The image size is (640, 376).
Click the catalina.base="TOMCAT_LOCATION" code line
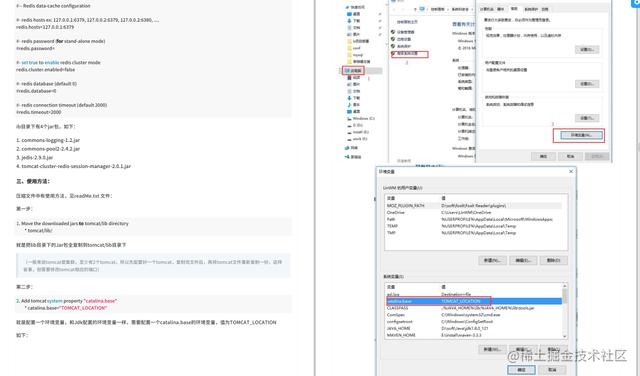[x=66, y=308]
